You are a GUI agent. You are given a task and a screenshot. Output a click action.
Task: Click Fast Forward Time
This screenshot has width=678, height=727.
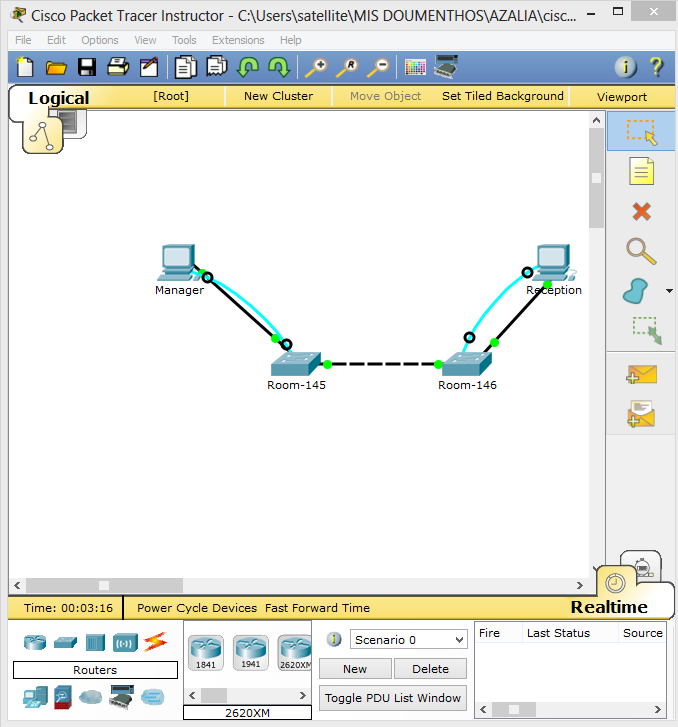click(x=317, y=608)
